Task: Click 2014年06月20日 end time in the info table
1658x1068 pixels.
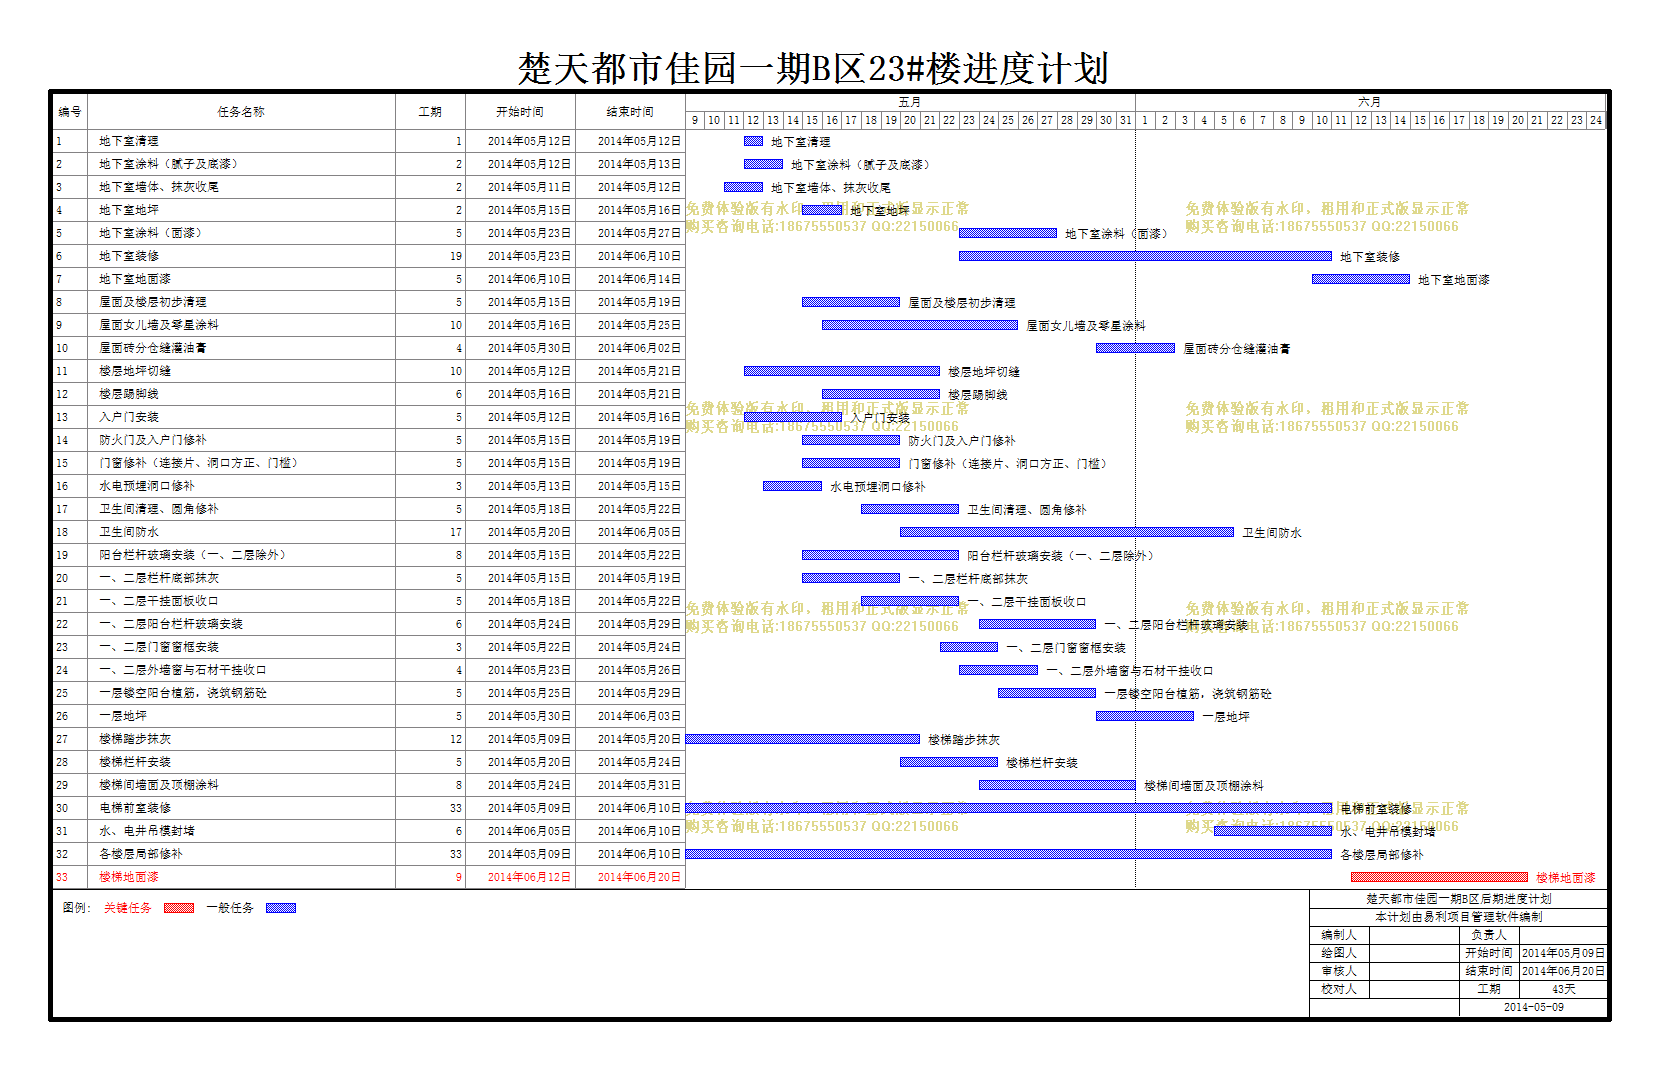Action: [1563, 971]
